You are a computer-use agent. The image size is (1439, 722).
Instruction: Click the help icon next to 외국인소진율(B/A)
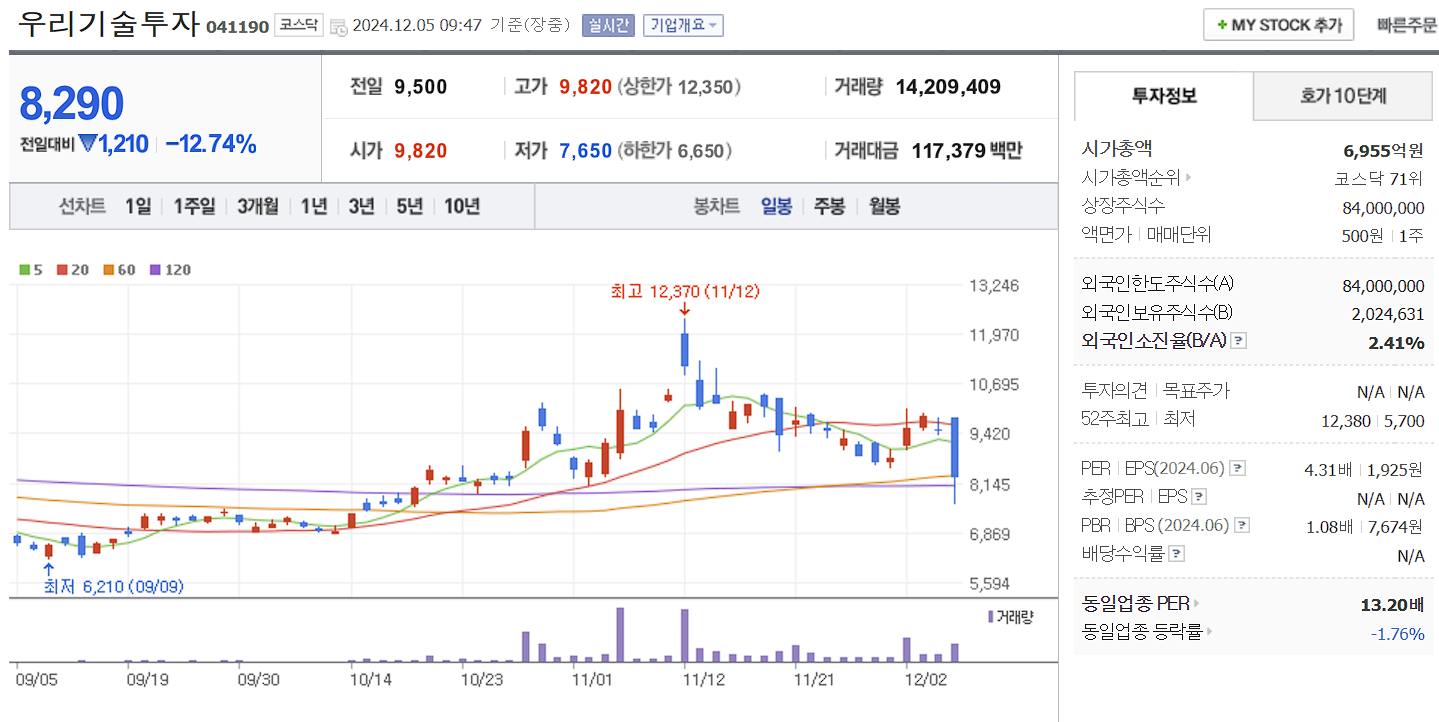(x=1238, y=342)
